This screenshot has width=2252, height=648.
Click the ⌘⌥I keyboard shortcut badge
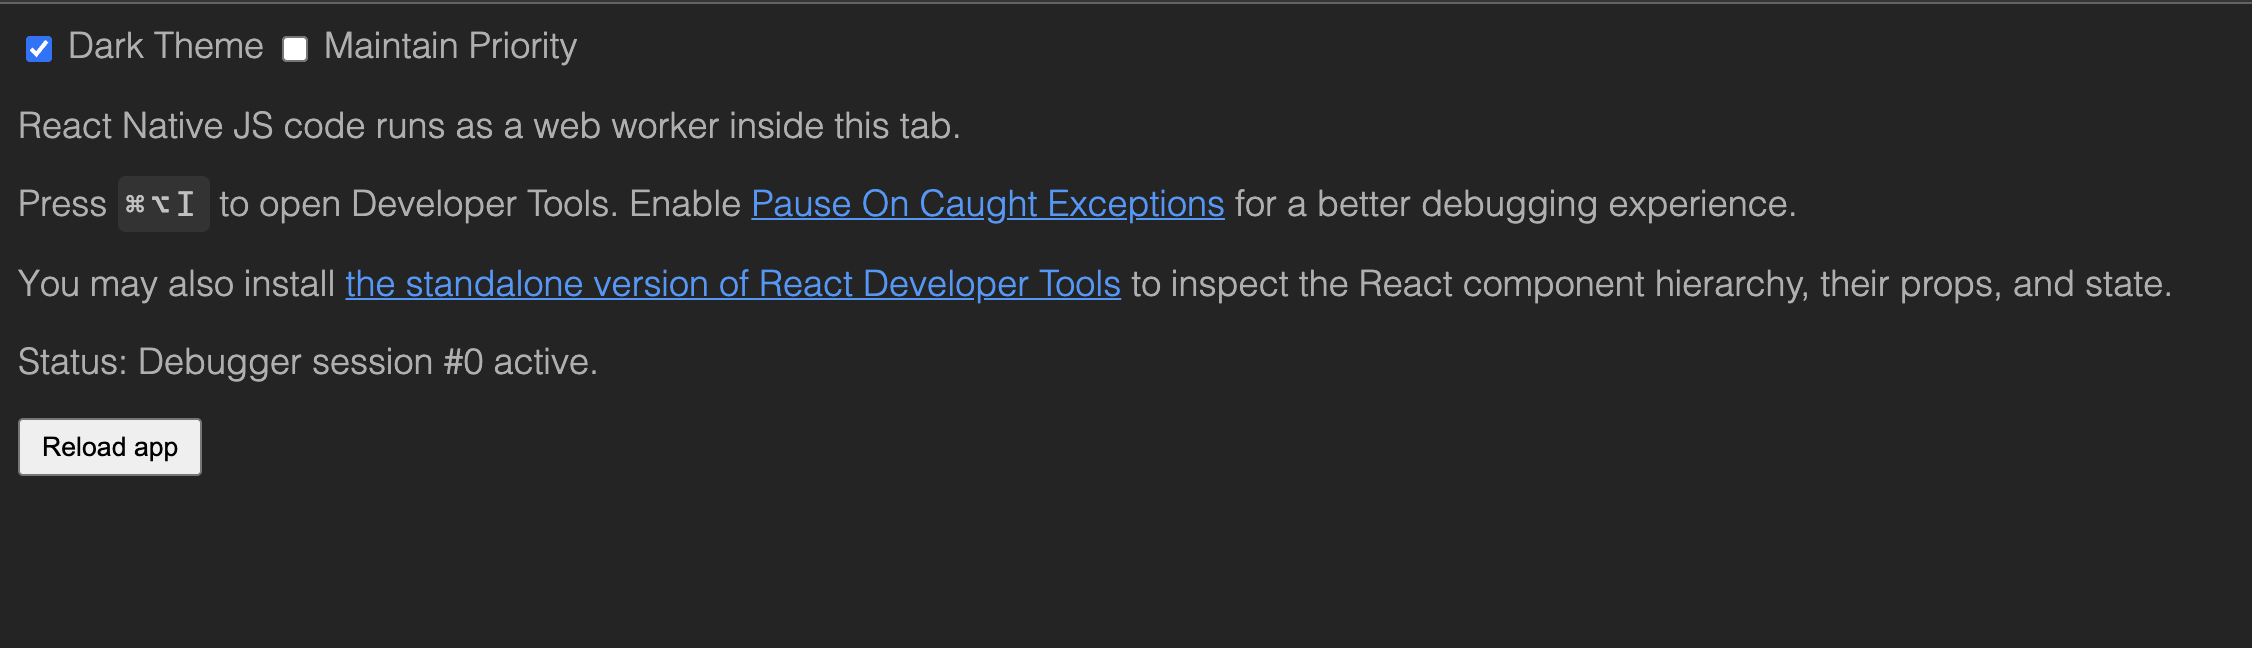click(163, 204)
